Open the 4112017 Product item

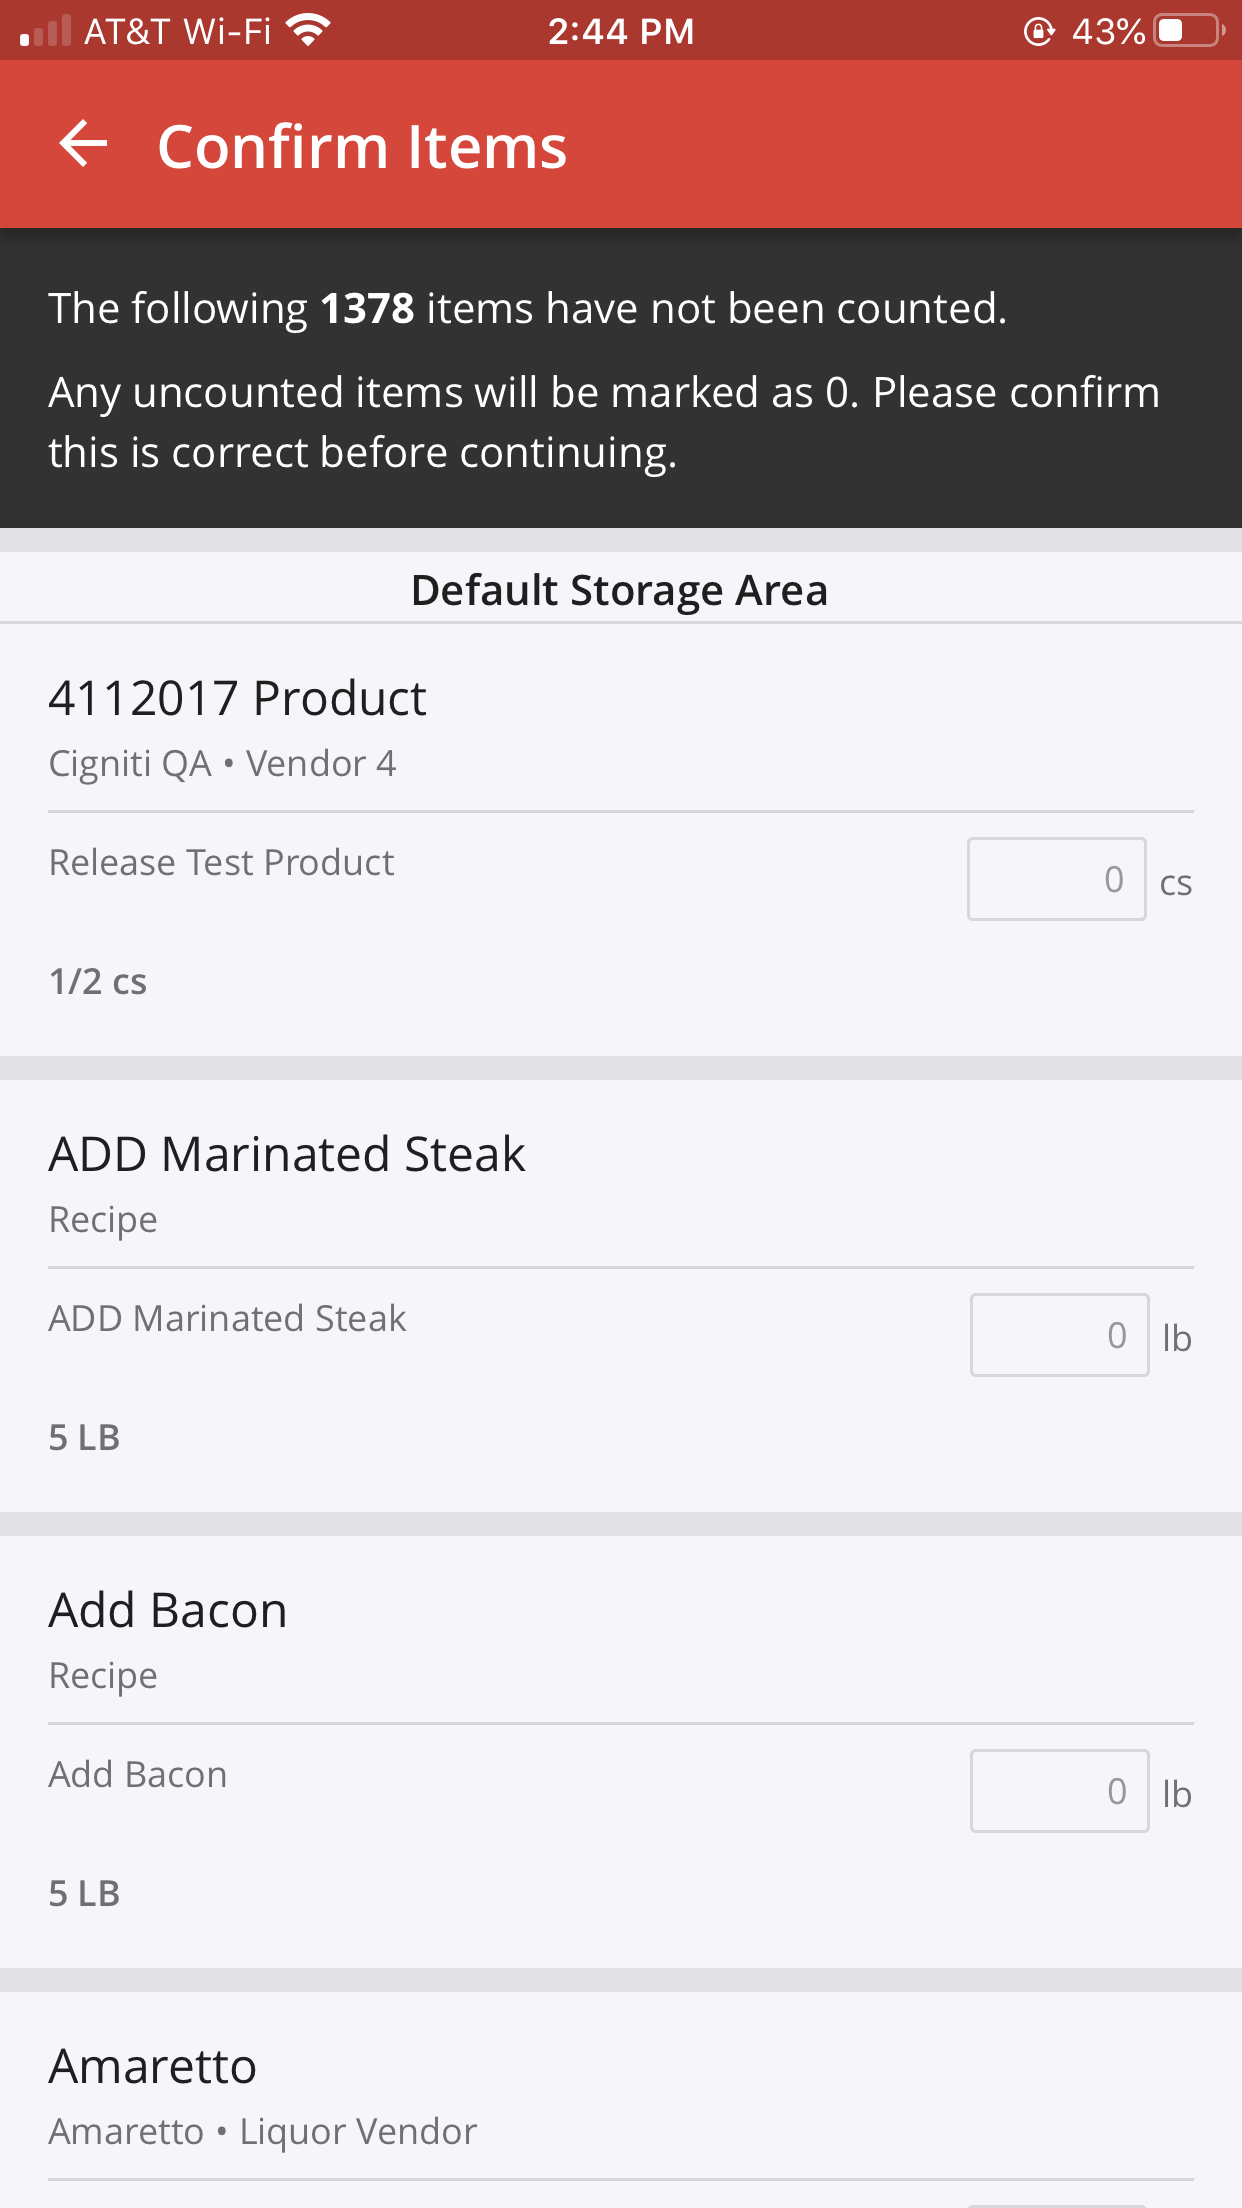(238, 698)
